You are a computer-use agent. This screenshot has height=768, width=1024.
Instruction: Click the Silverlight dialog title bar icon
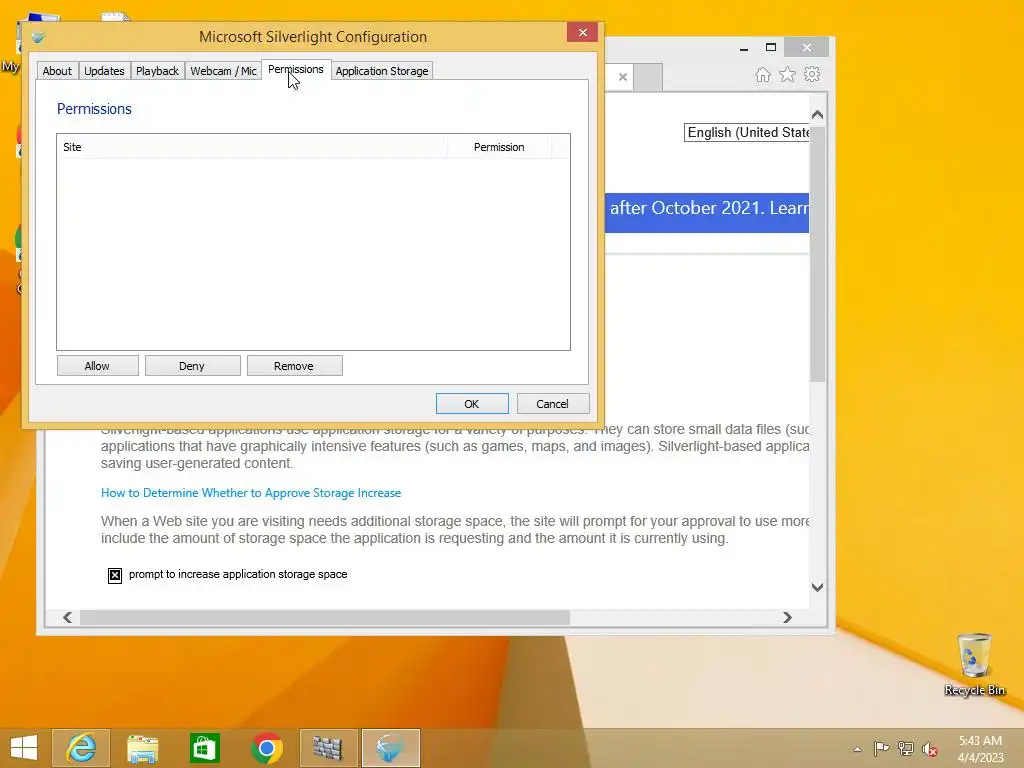tap(38, 37)
